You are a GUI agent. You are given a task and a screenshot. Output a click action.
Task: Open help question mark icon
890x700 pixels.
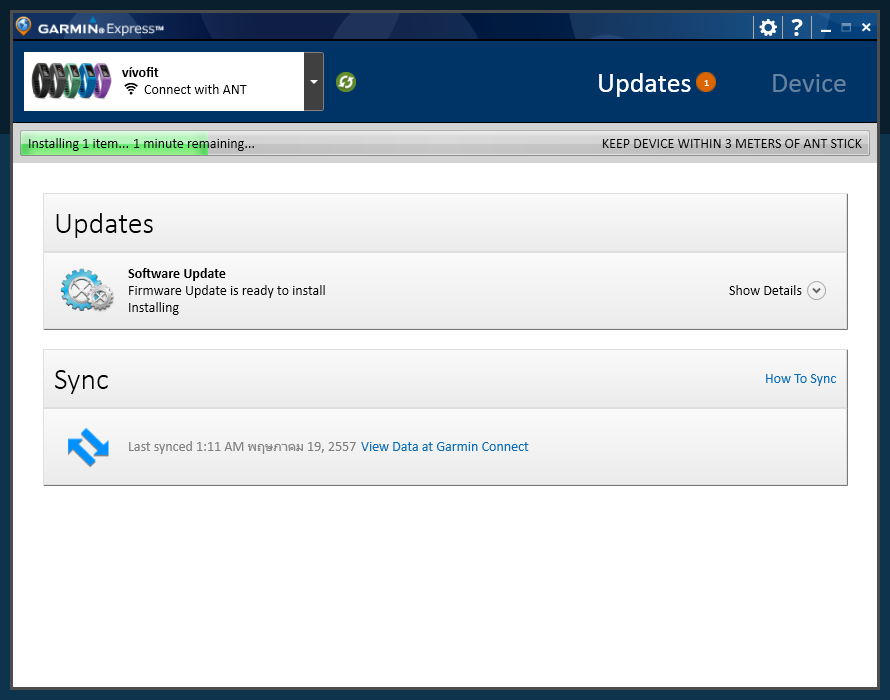[x=797, y=27]
